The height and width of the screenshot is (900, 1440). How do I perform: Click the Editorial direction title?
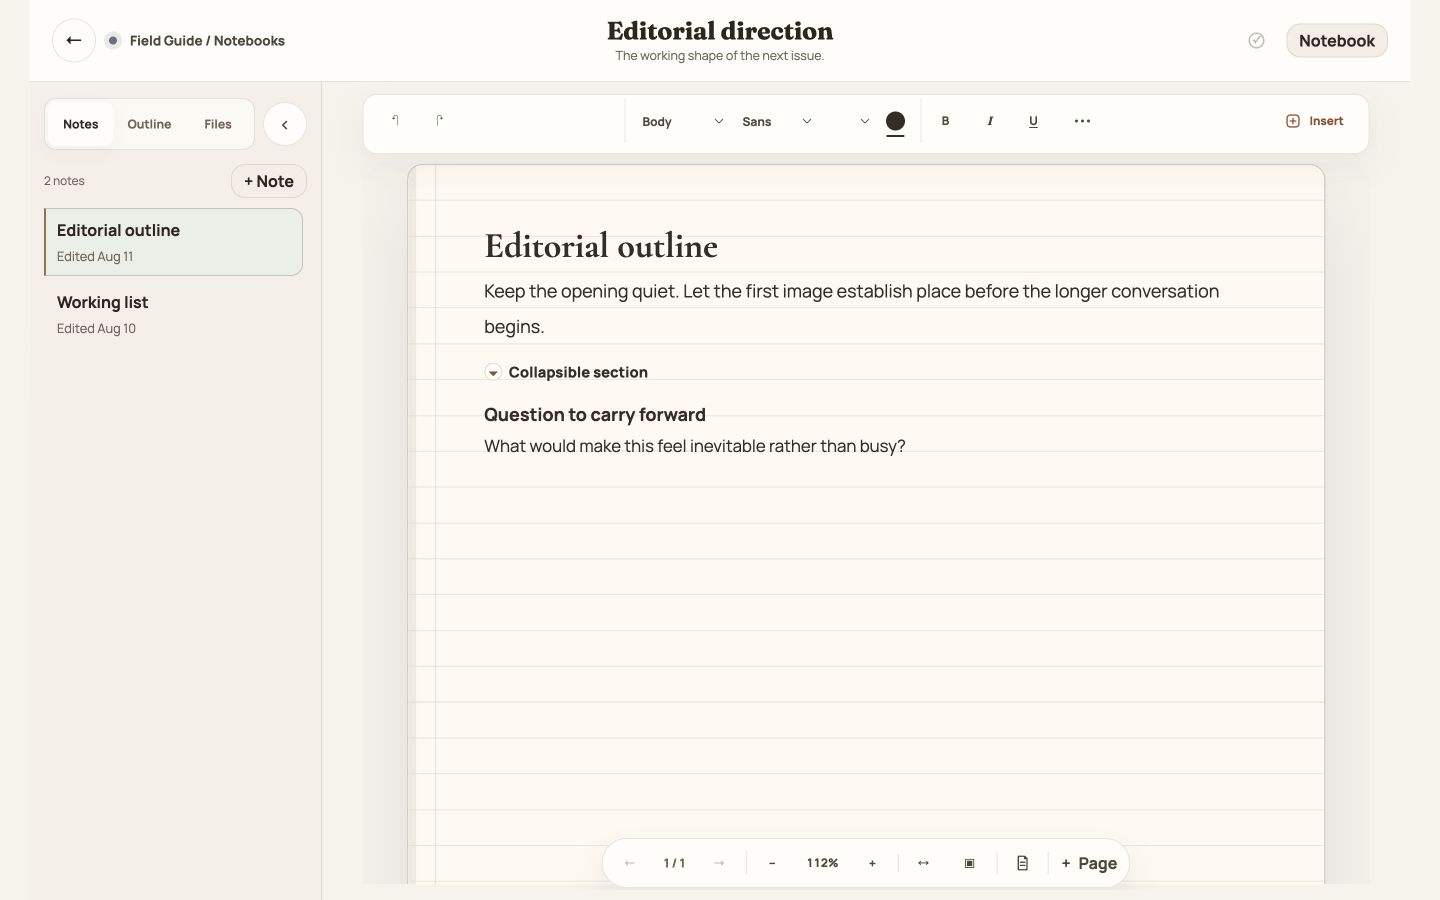click(x=720, y=31)
